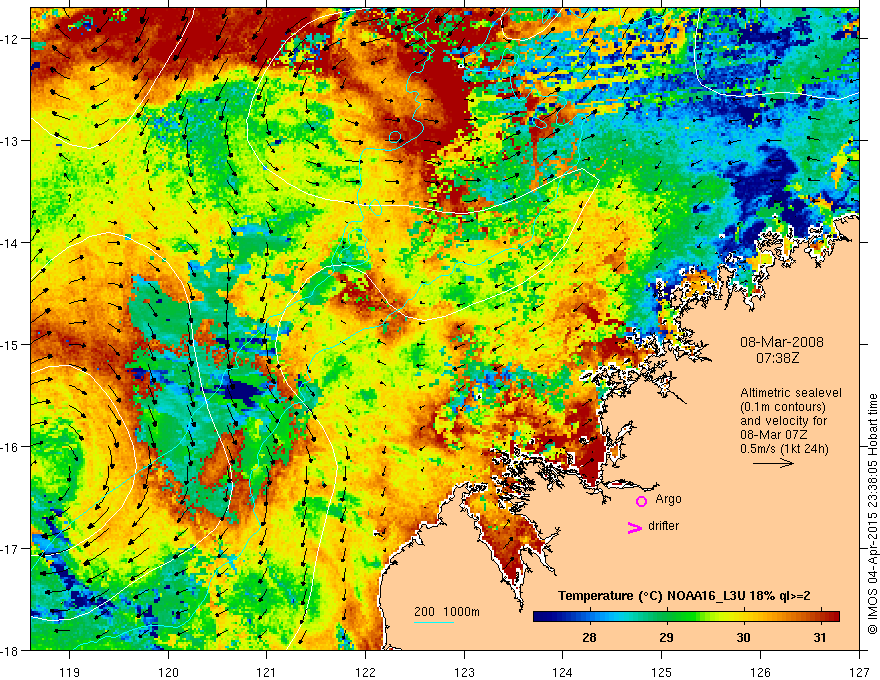Viewport: 880px width, 680px height.
Task: Click the "0.5m/s (1kt 24h)" text
Action: [784, 448]
